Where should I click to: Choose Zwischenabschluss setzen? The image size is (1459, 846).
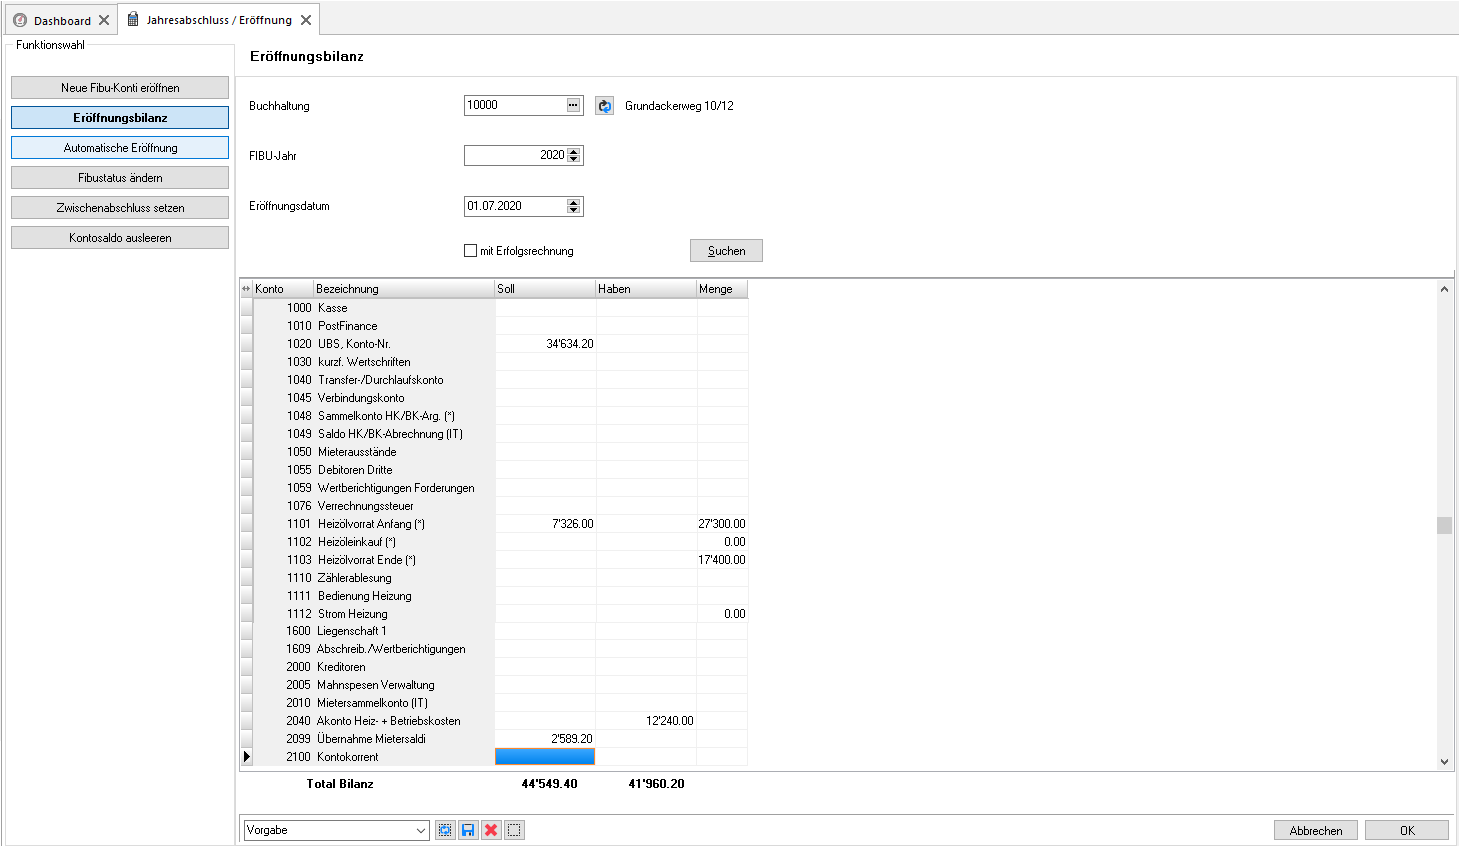coord(120,208)
